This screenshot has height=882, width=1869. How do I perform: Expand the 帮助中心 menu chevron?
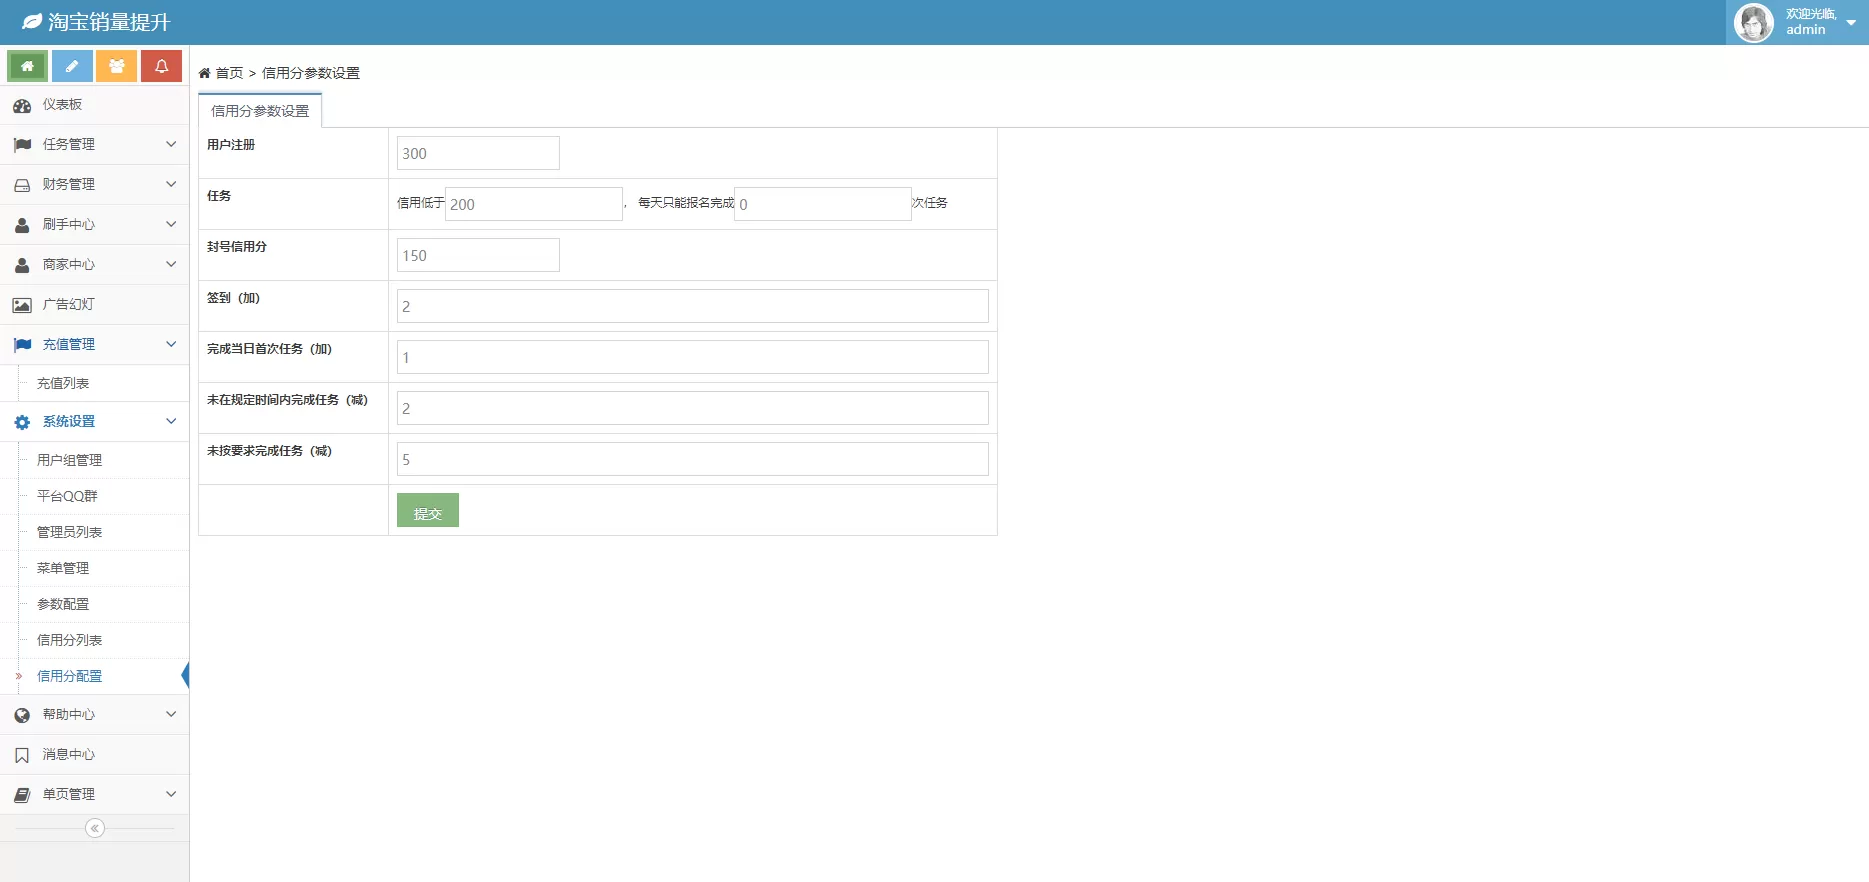pyautogui.click(x=171, y=714)
